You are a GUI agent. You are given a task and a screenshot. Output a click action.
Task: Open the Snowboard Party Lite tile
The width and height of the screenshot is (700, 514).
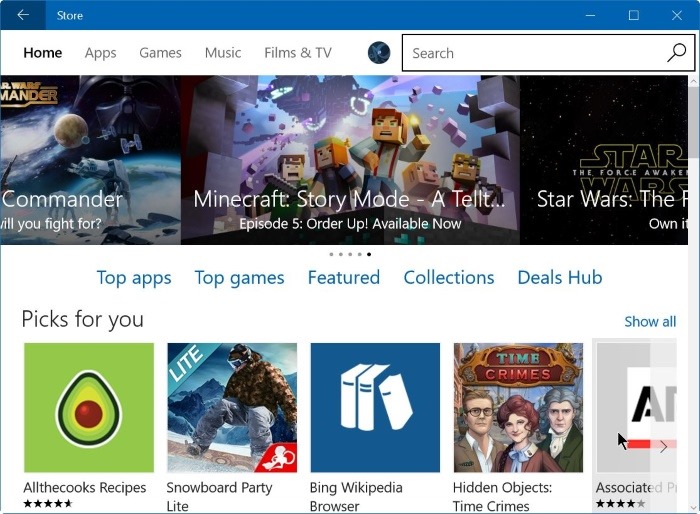tap(232, 408)
